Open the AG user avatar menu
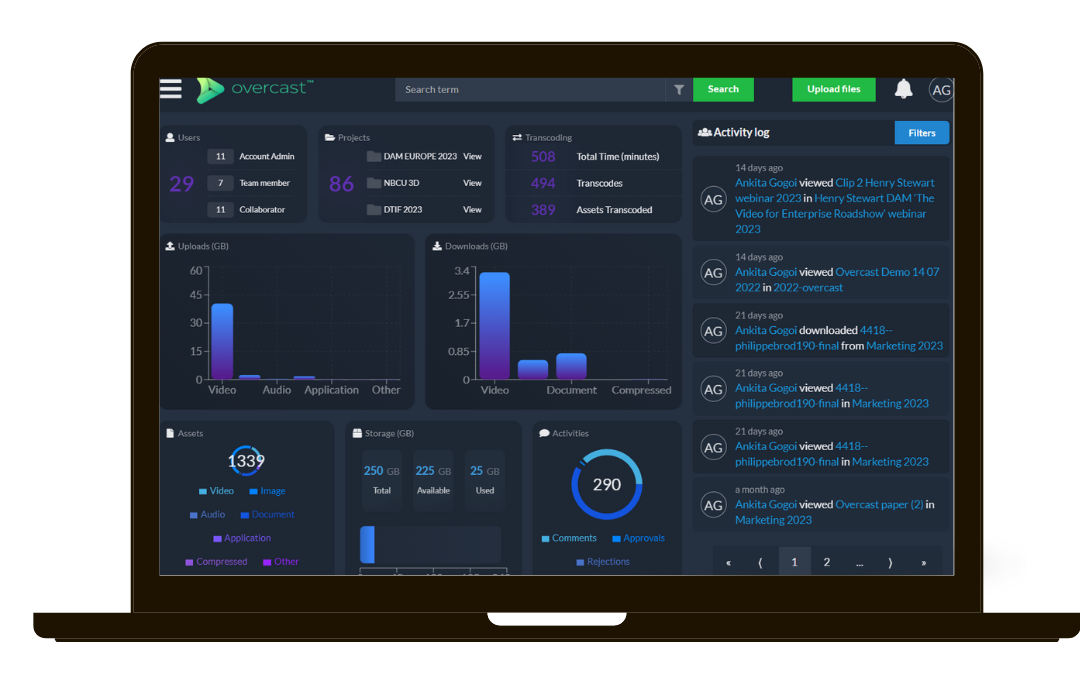Screen dimensions: 1080x675 tap(941, 90)
